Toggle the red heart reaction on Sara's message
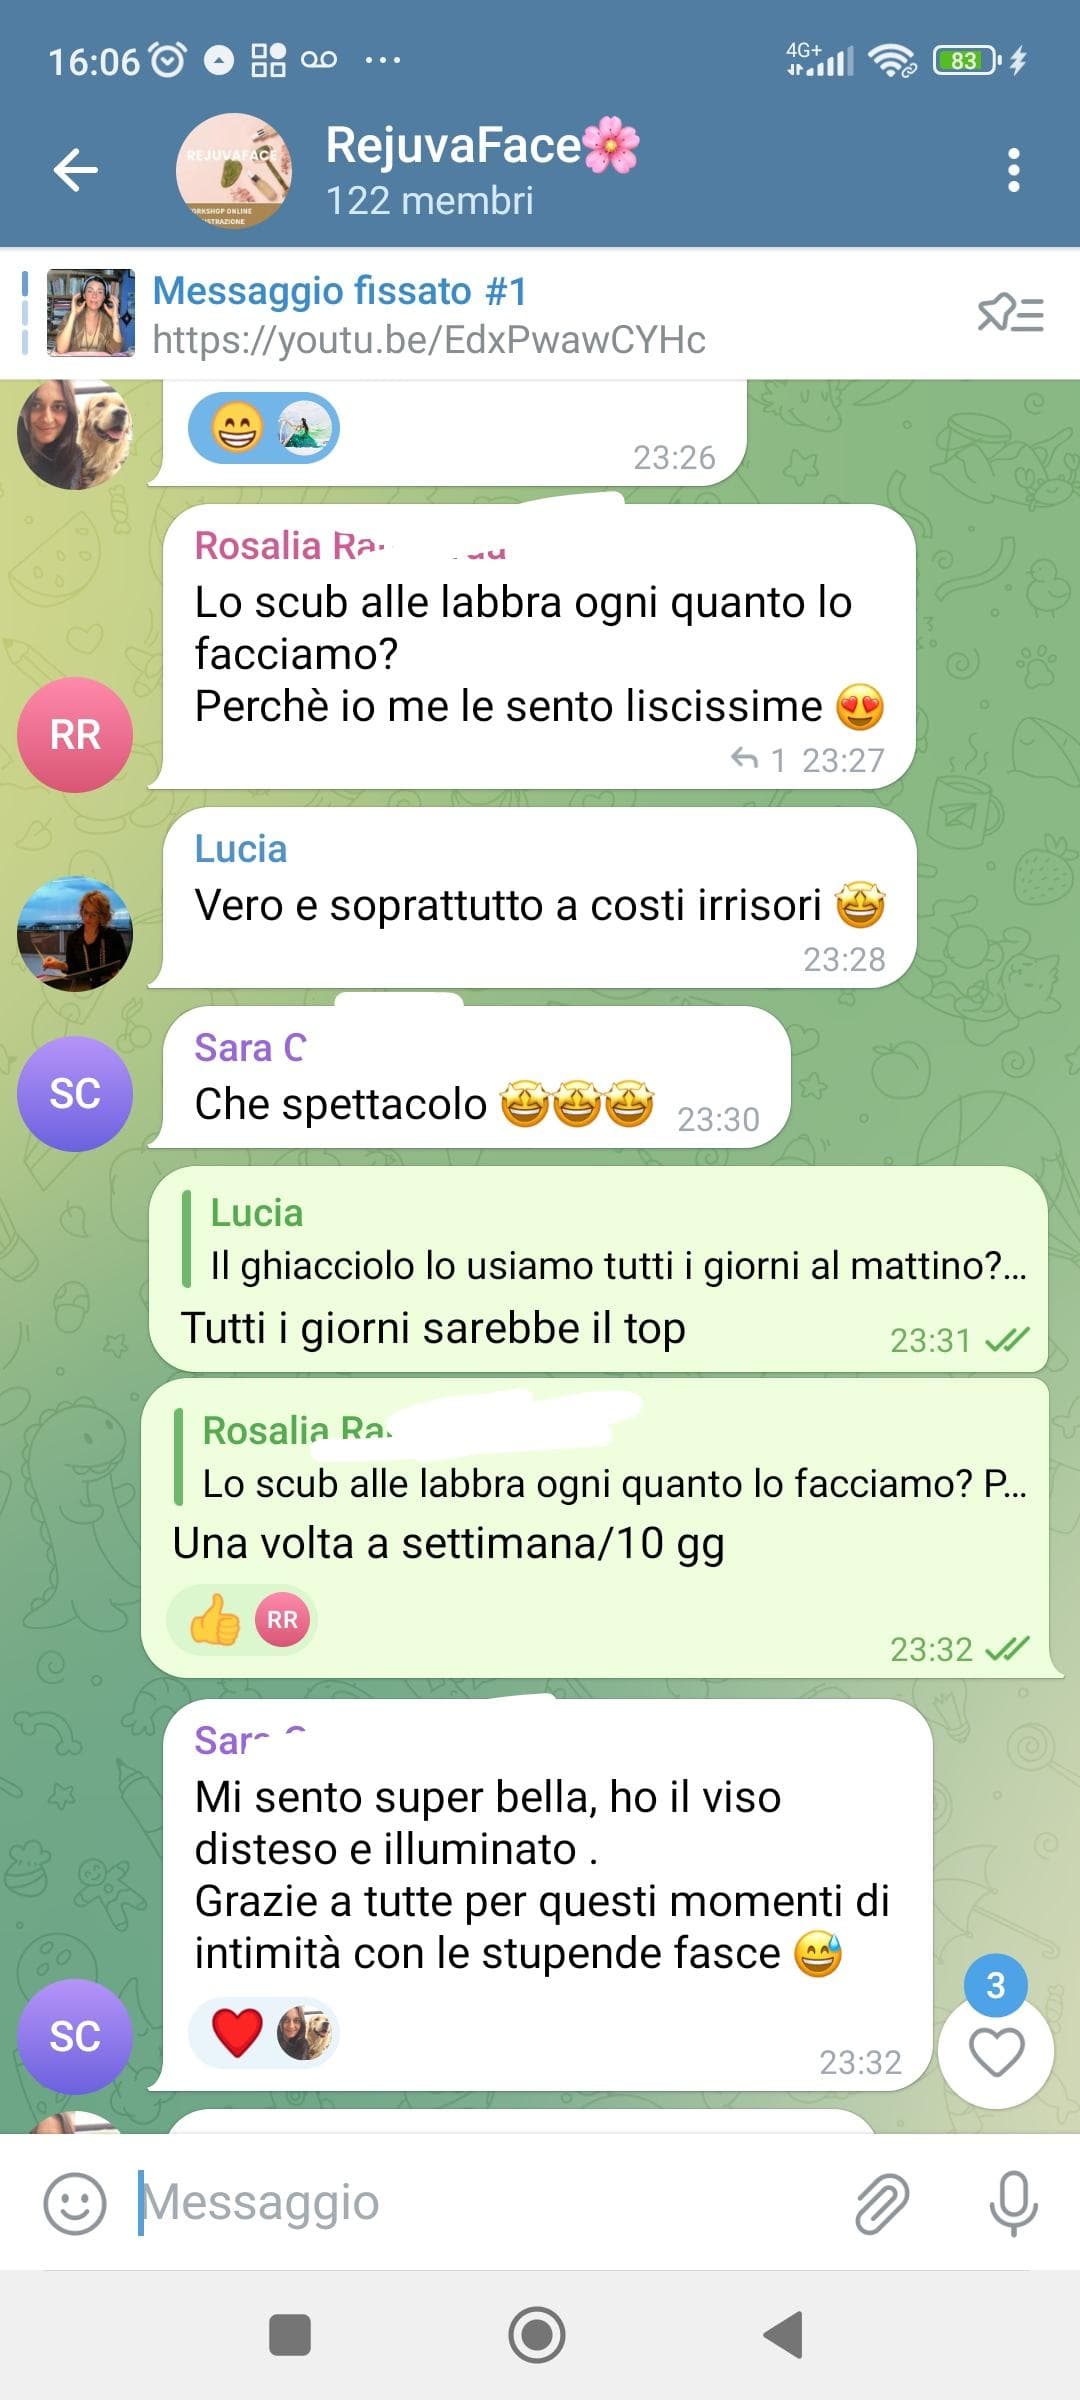Viewport: 1080px width, 2400px height. [x=264, y=2033]
